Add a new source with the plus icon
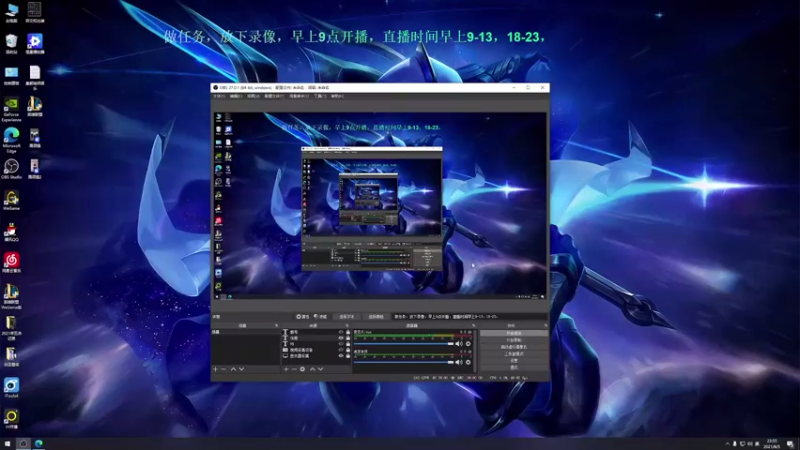Image resolution: width=800 pixels, height=450 pixels. coord(286,369)
